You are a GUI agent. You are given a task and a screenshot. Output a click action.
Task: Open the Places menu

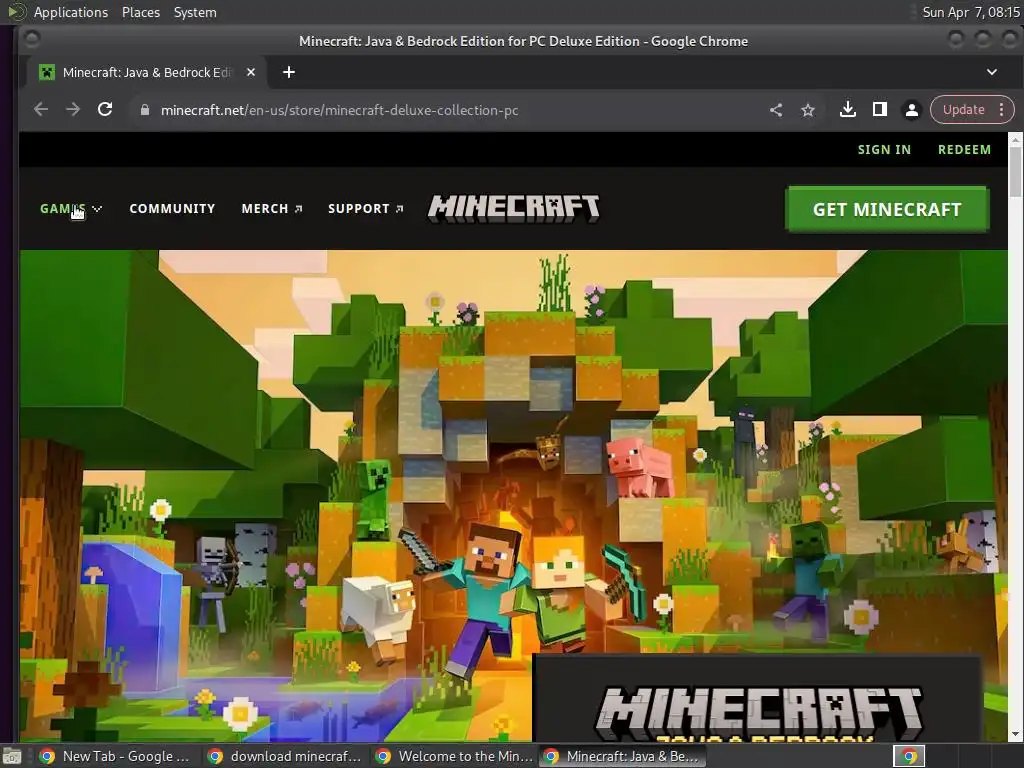point(140,12)
